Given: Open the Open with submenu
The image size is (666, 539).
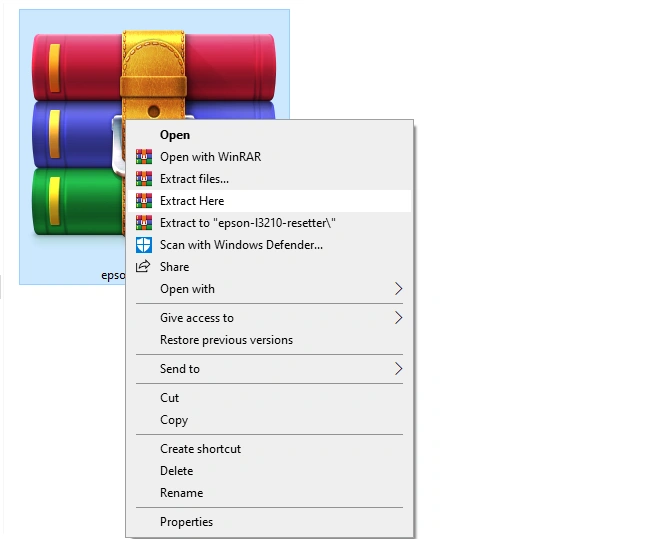Looking at the screenshot, I should 269,289.
